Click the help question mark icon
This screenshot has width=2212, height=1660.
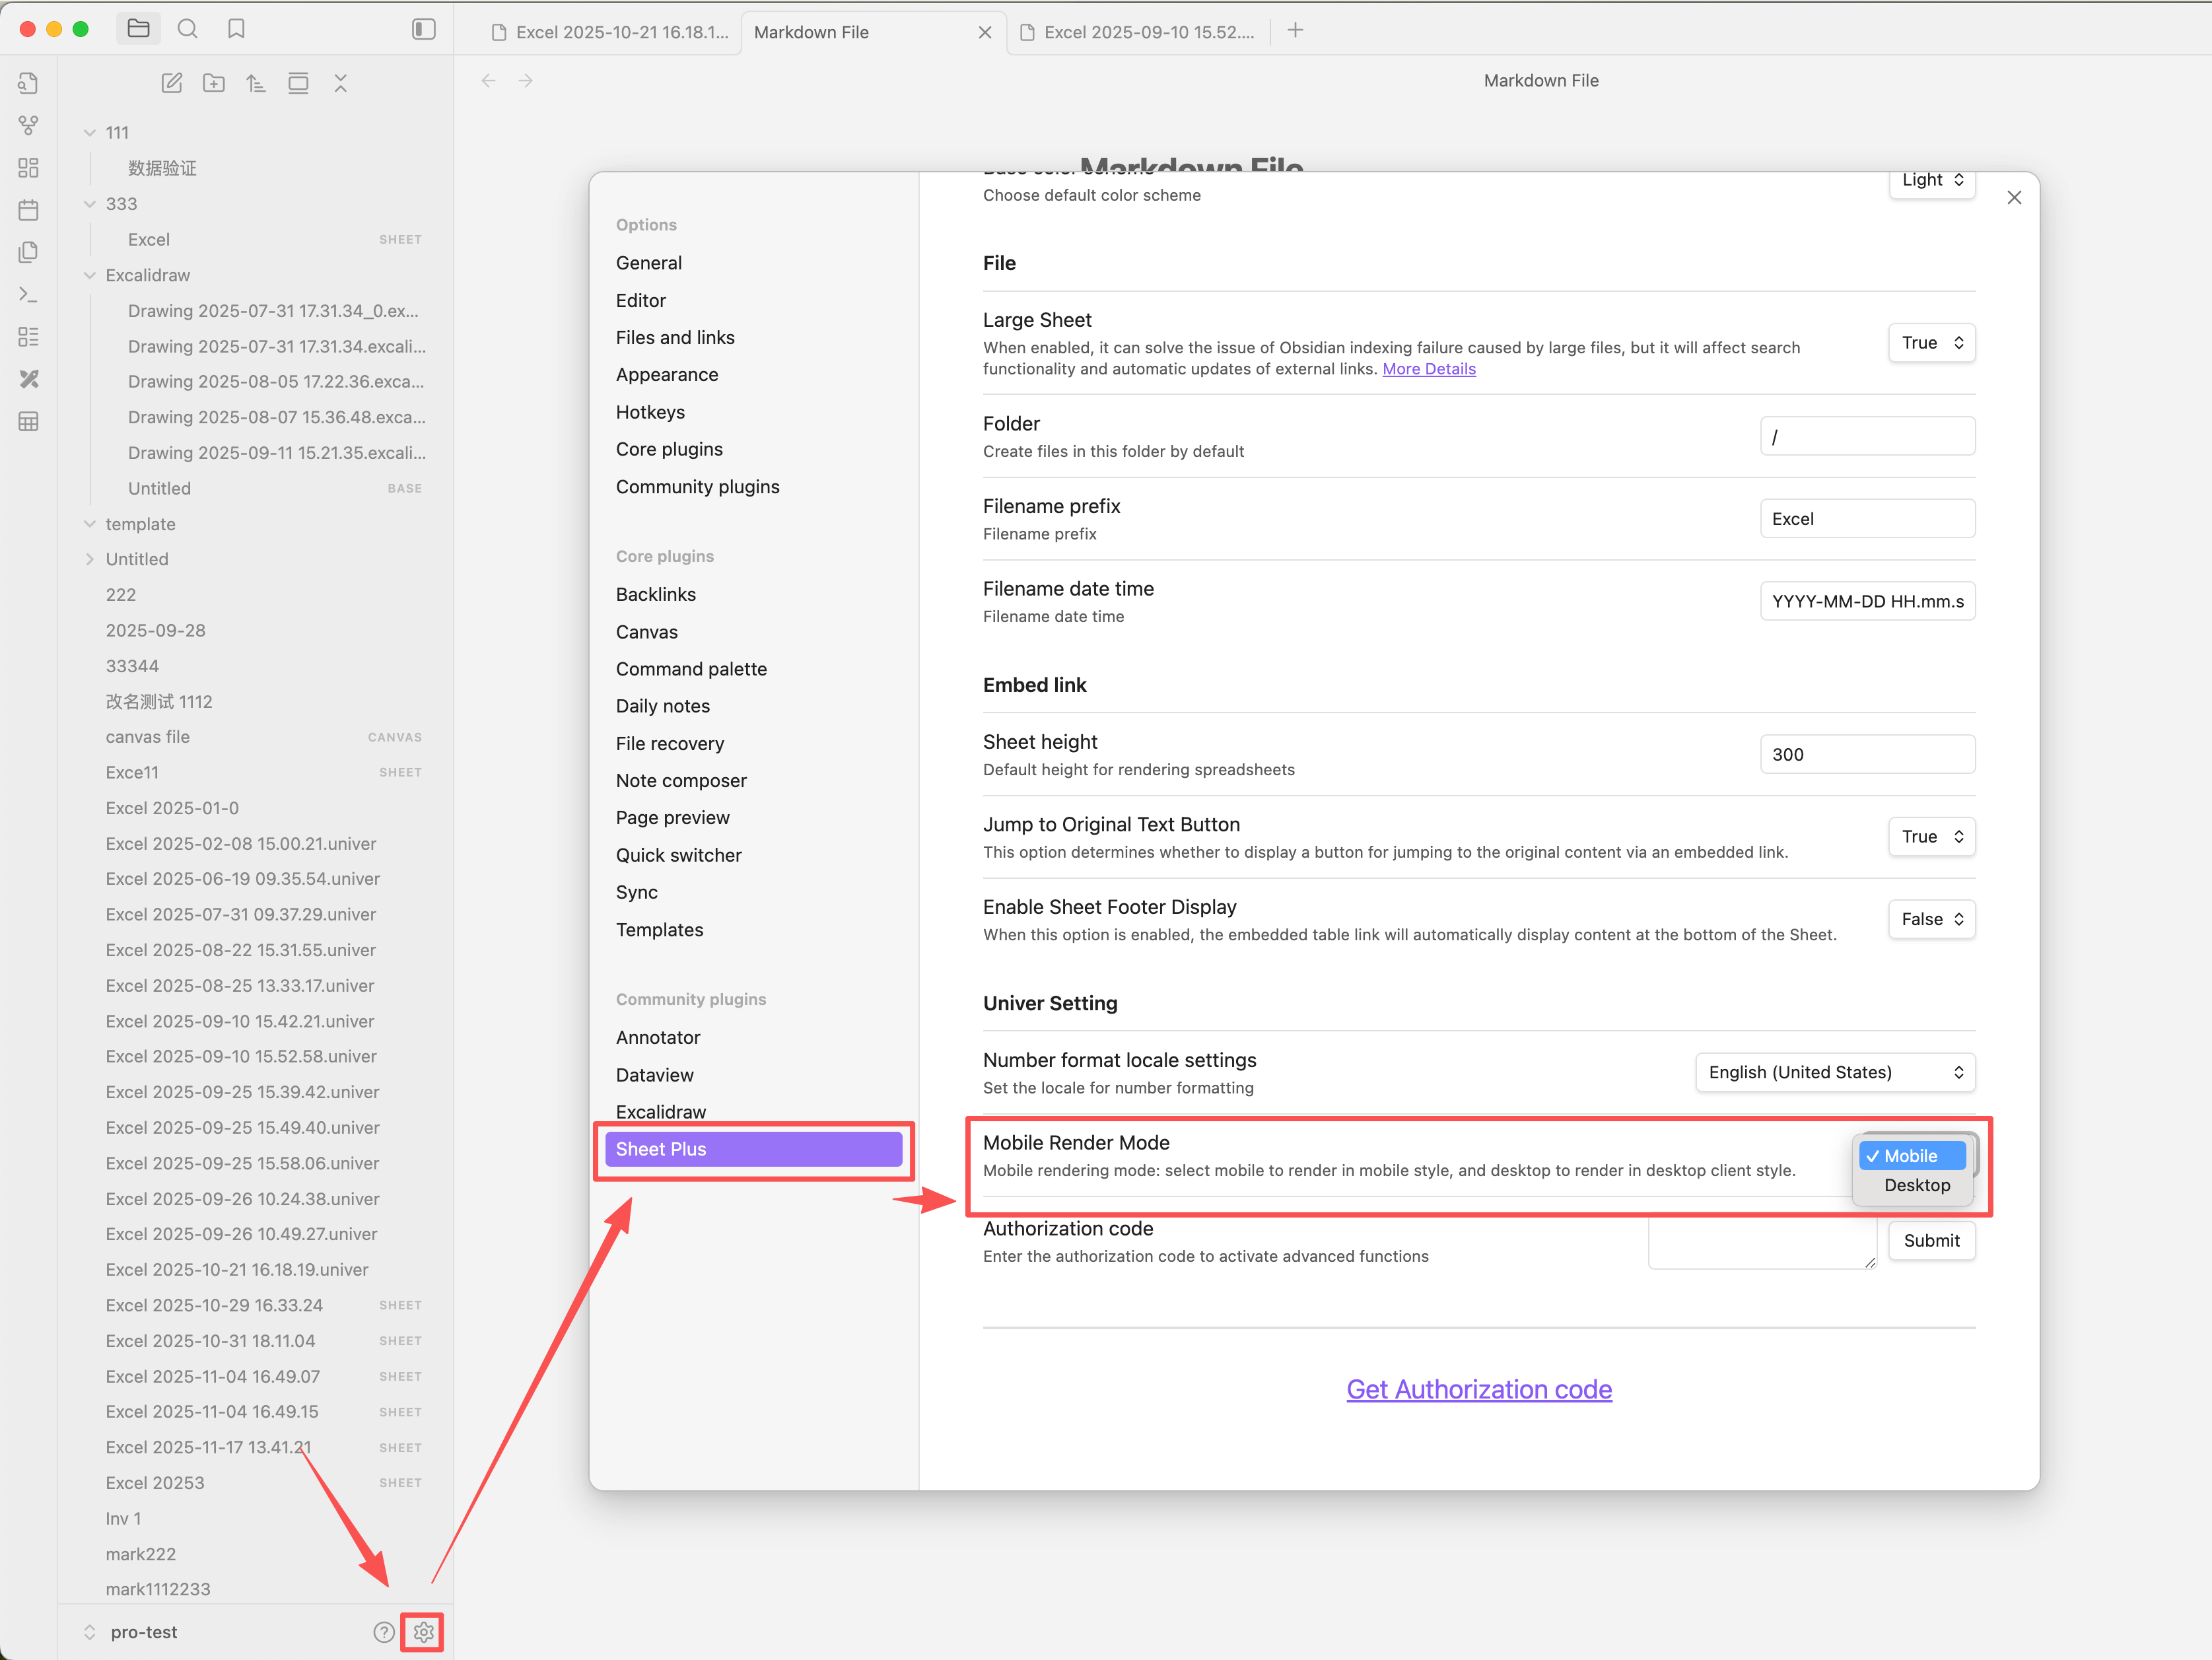tap(384, 1632)
